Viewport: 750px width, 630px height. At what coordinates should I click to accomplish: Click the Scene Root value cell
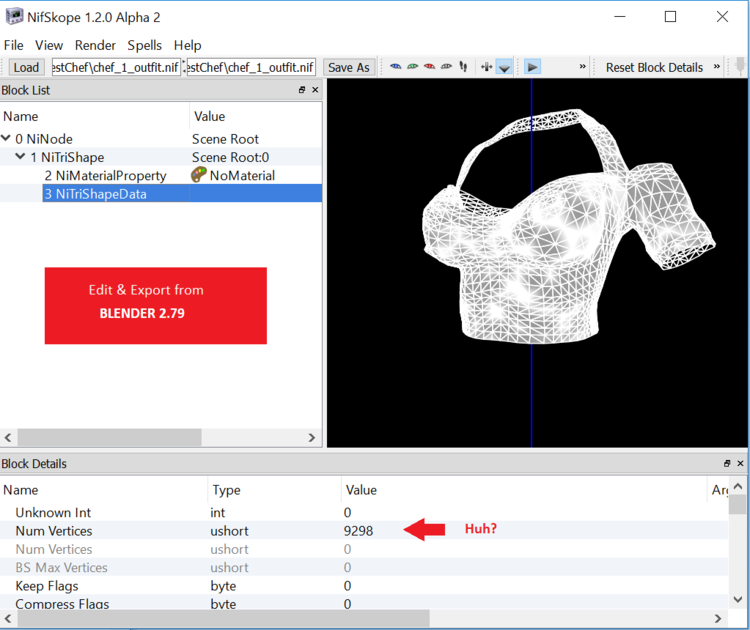click(x=225, y=139)
